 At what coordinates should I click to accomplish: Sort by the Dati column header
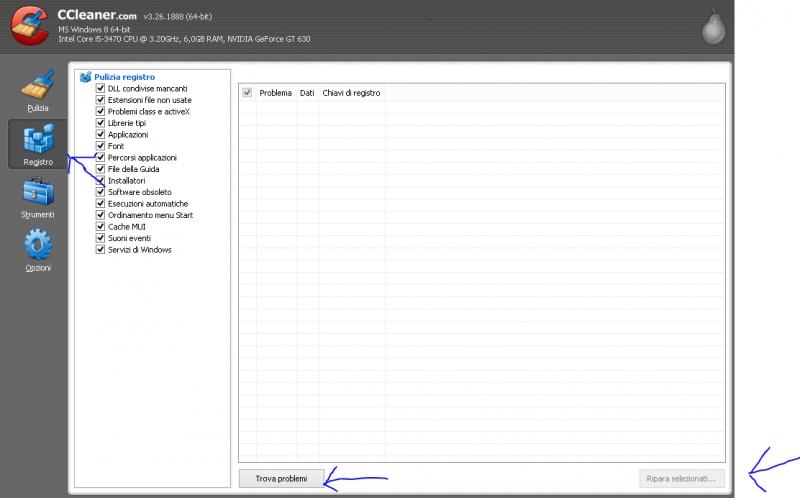(x=307, y=93)
